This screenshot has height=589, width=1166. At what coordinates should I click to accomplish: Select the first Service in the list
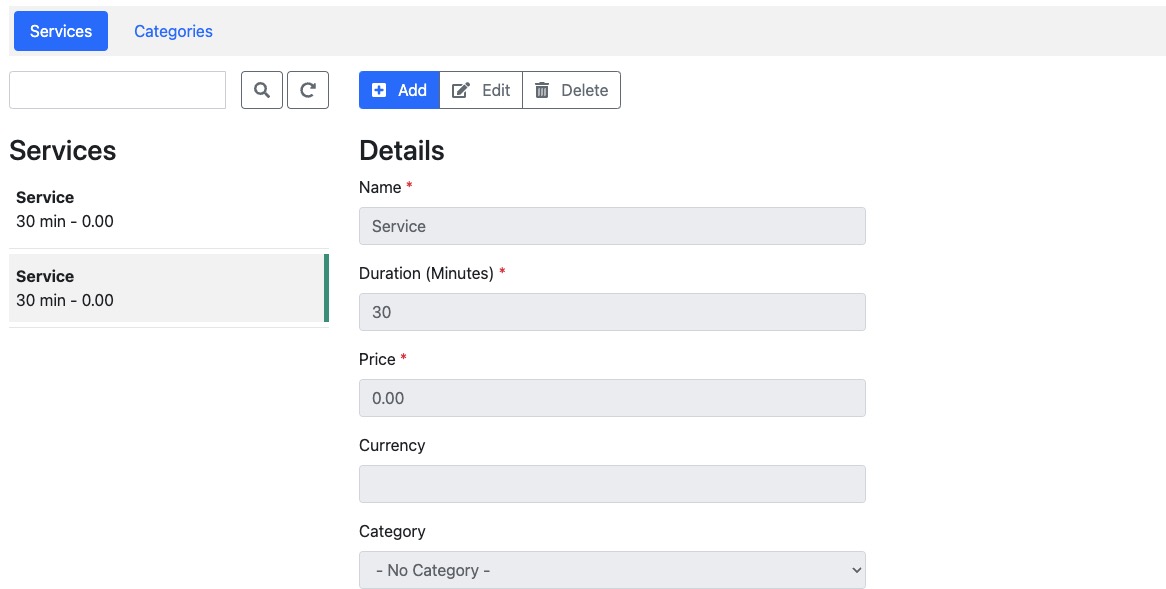[168, 208]
